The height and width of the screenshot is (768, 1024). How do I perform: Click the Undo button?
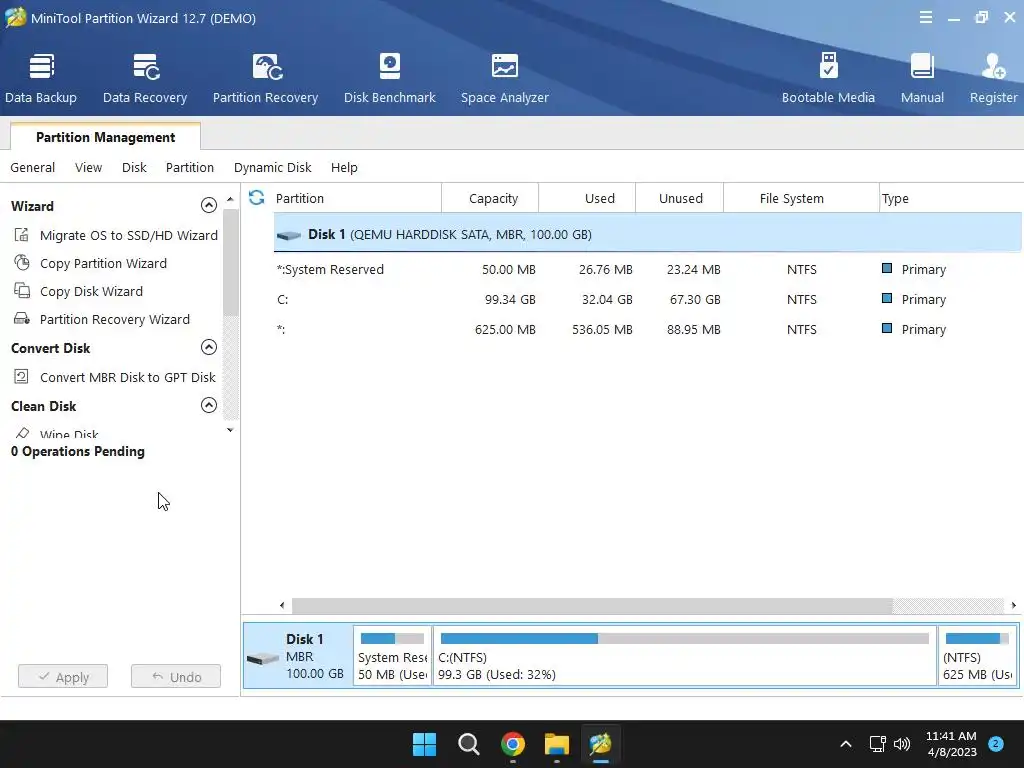tap(176, 677)
